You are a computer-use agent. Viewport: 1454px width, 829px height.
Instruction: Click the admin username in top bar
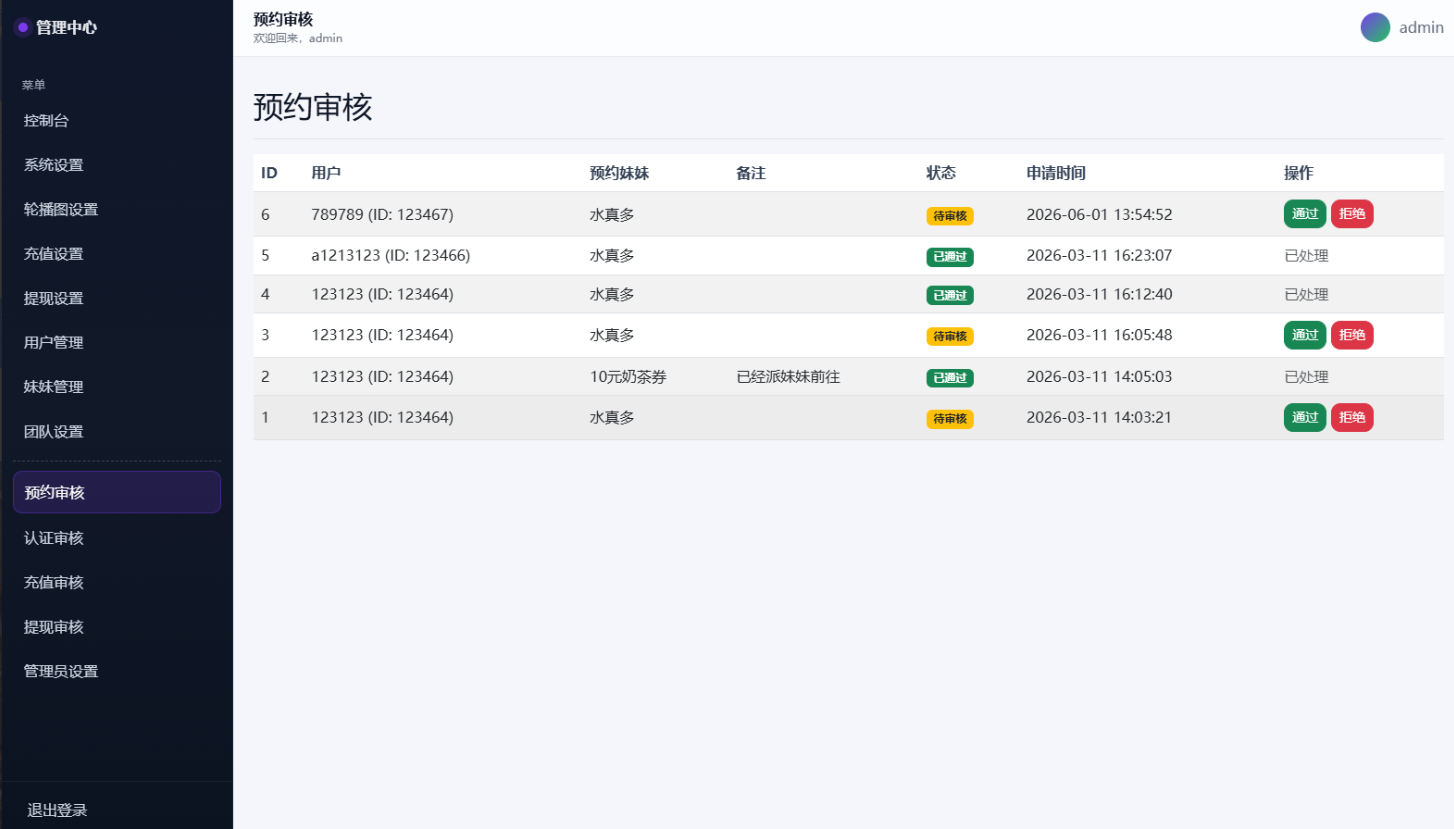coord(1421,28)
